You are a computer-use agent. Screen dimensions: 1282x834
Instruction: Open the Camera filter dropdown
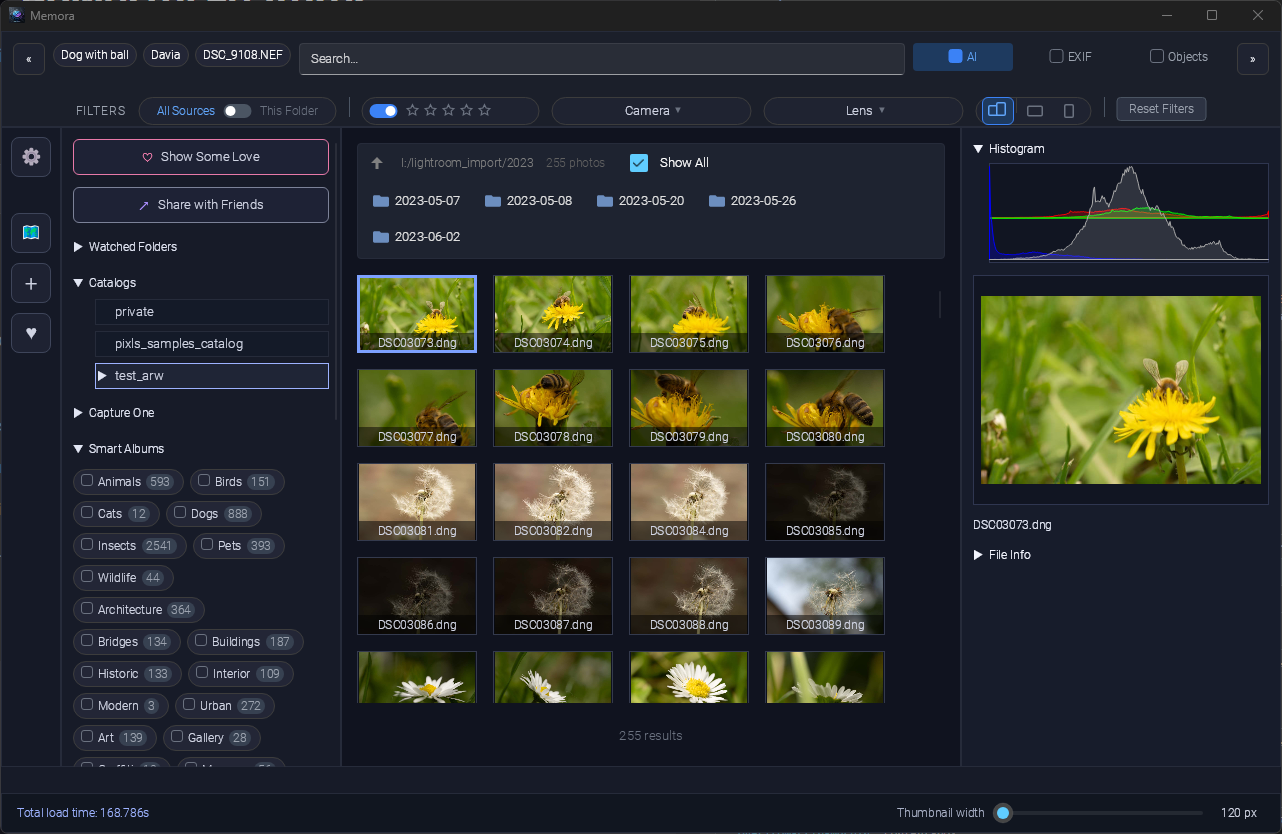[x=650, y=110]
